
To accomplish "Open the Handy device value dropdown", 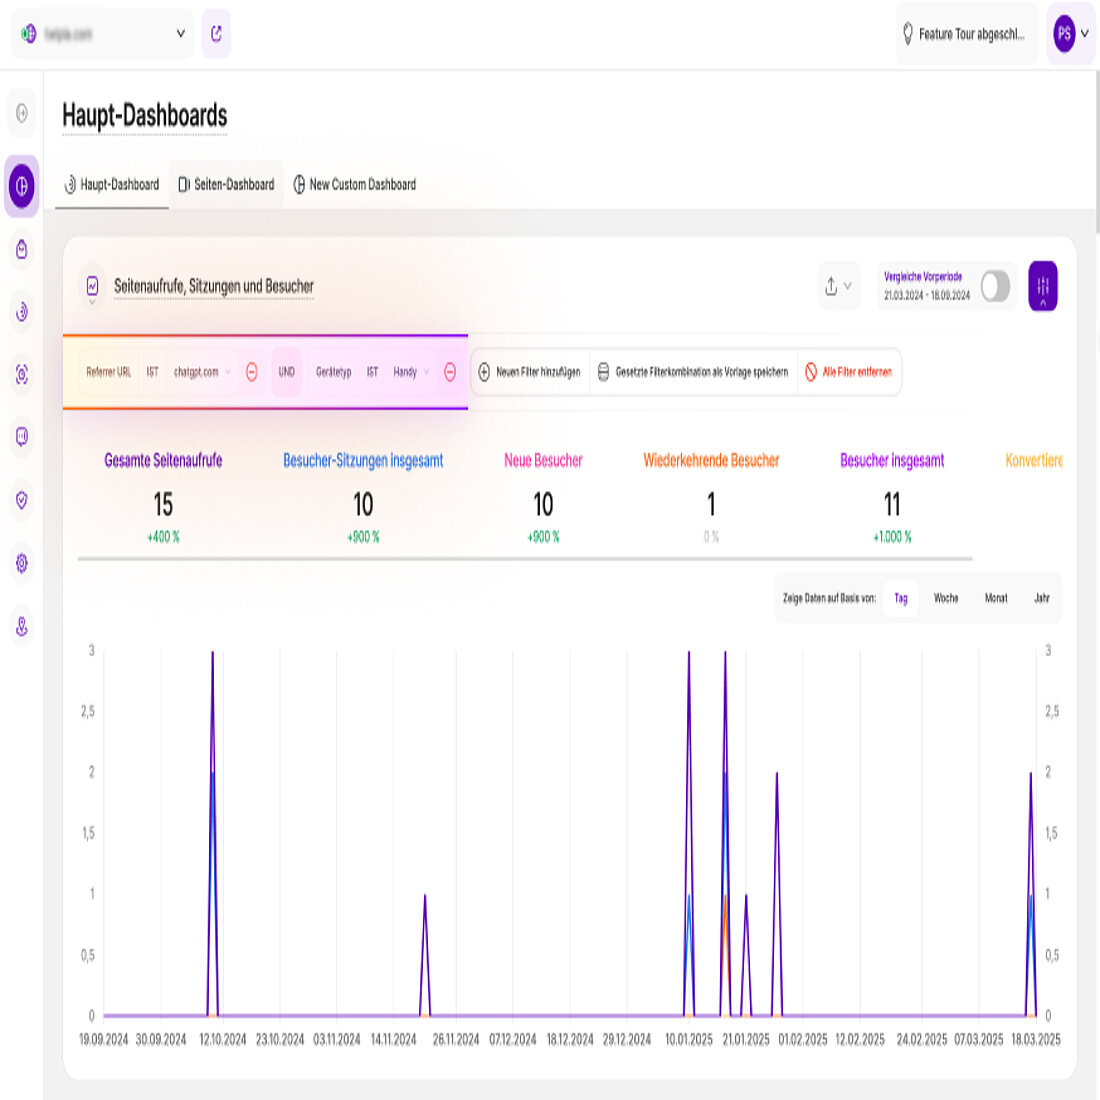I will pyautogui.click(x=424, y=372).
